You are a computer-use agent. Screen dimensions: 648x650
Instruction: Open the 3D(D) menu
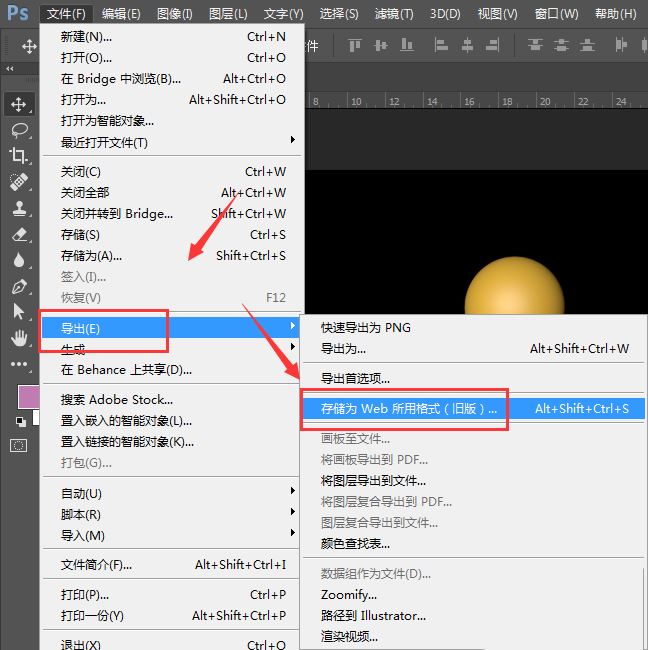click(445, 14)
